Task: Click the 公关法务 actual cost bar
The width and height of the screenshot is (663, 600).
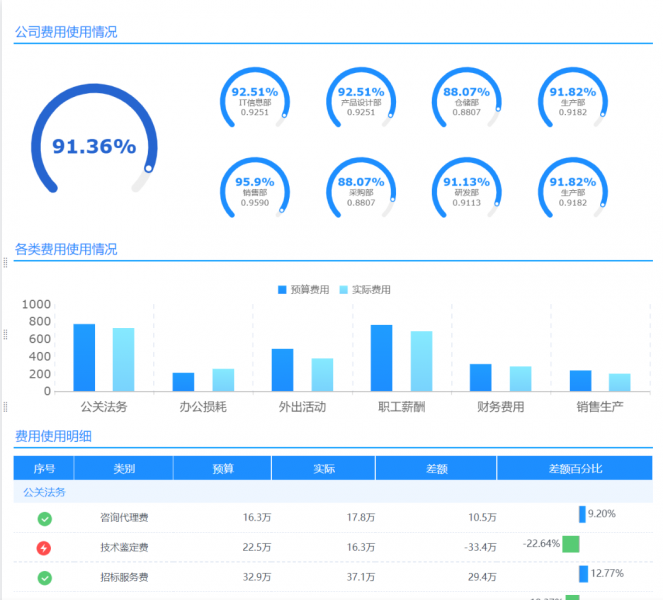Action: tap(123, 360)
